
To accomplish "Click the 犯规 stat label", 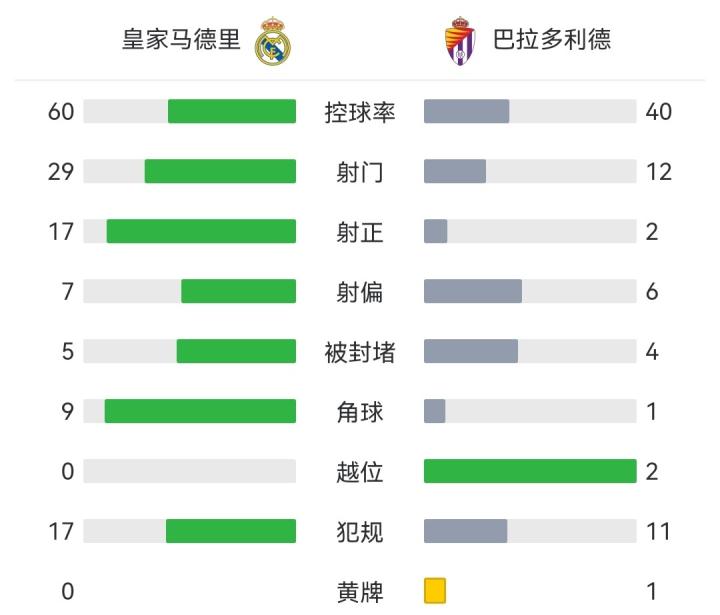I will click(x=360, y=531).
